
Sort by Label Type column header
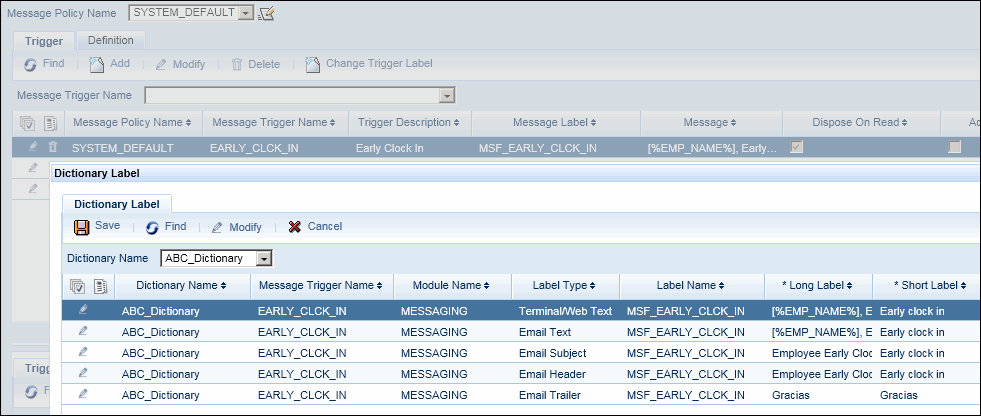click(x=557, y=286)
